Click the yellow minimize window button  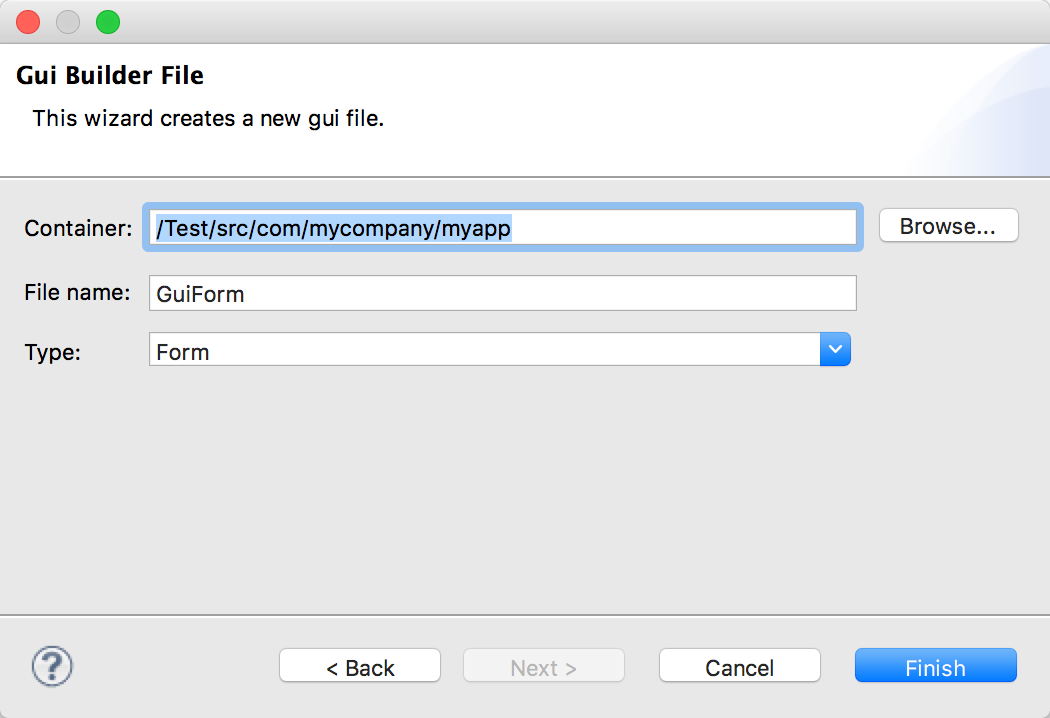coord(67,21)
